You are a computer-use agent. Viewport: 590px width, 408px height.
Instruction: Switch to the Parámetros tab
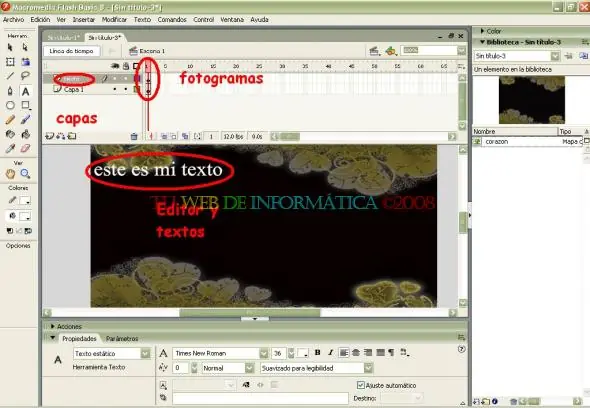pos(122,339)
